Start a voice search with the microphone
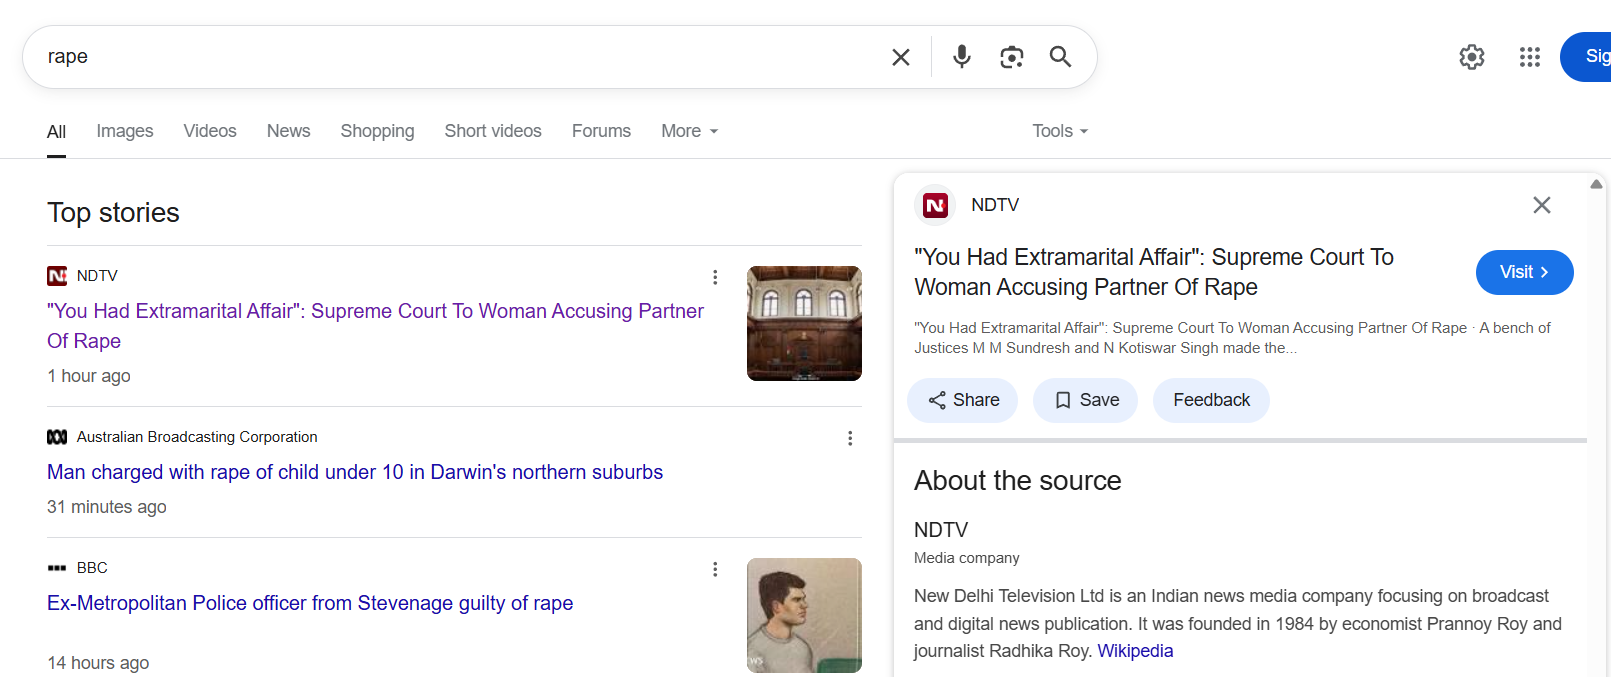 (x=962, y=57)
